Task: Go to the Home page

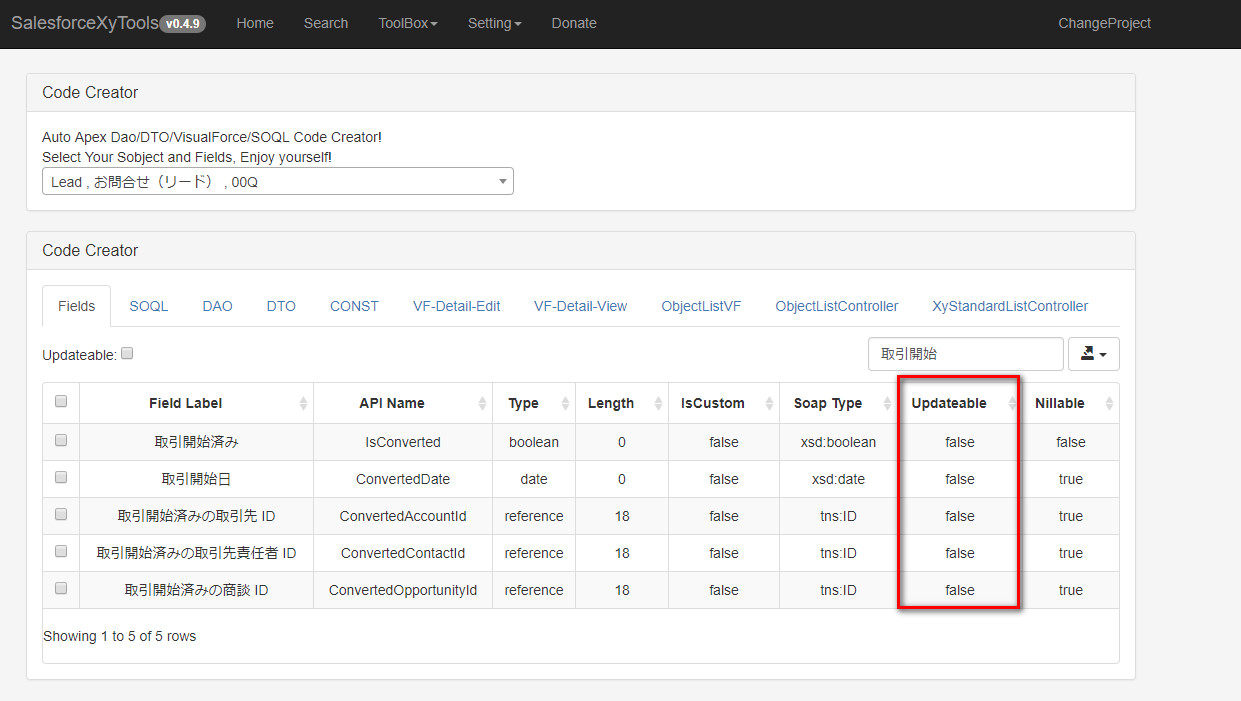Action: coord(255,23)
